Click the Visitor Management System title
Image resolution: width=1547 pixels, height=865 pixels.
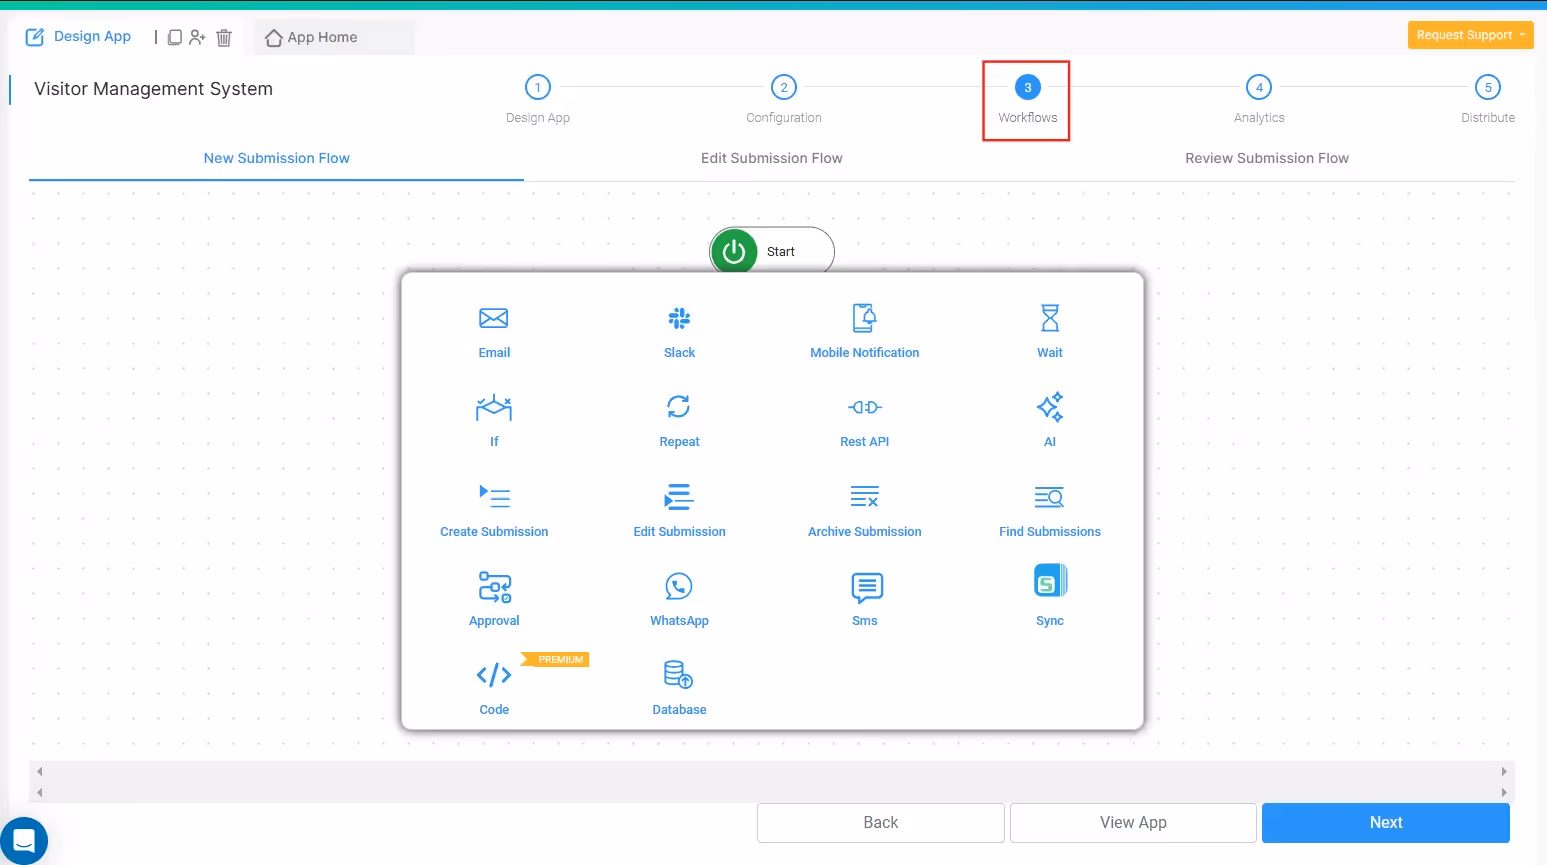pyautogui.click(x=153, y=89)
